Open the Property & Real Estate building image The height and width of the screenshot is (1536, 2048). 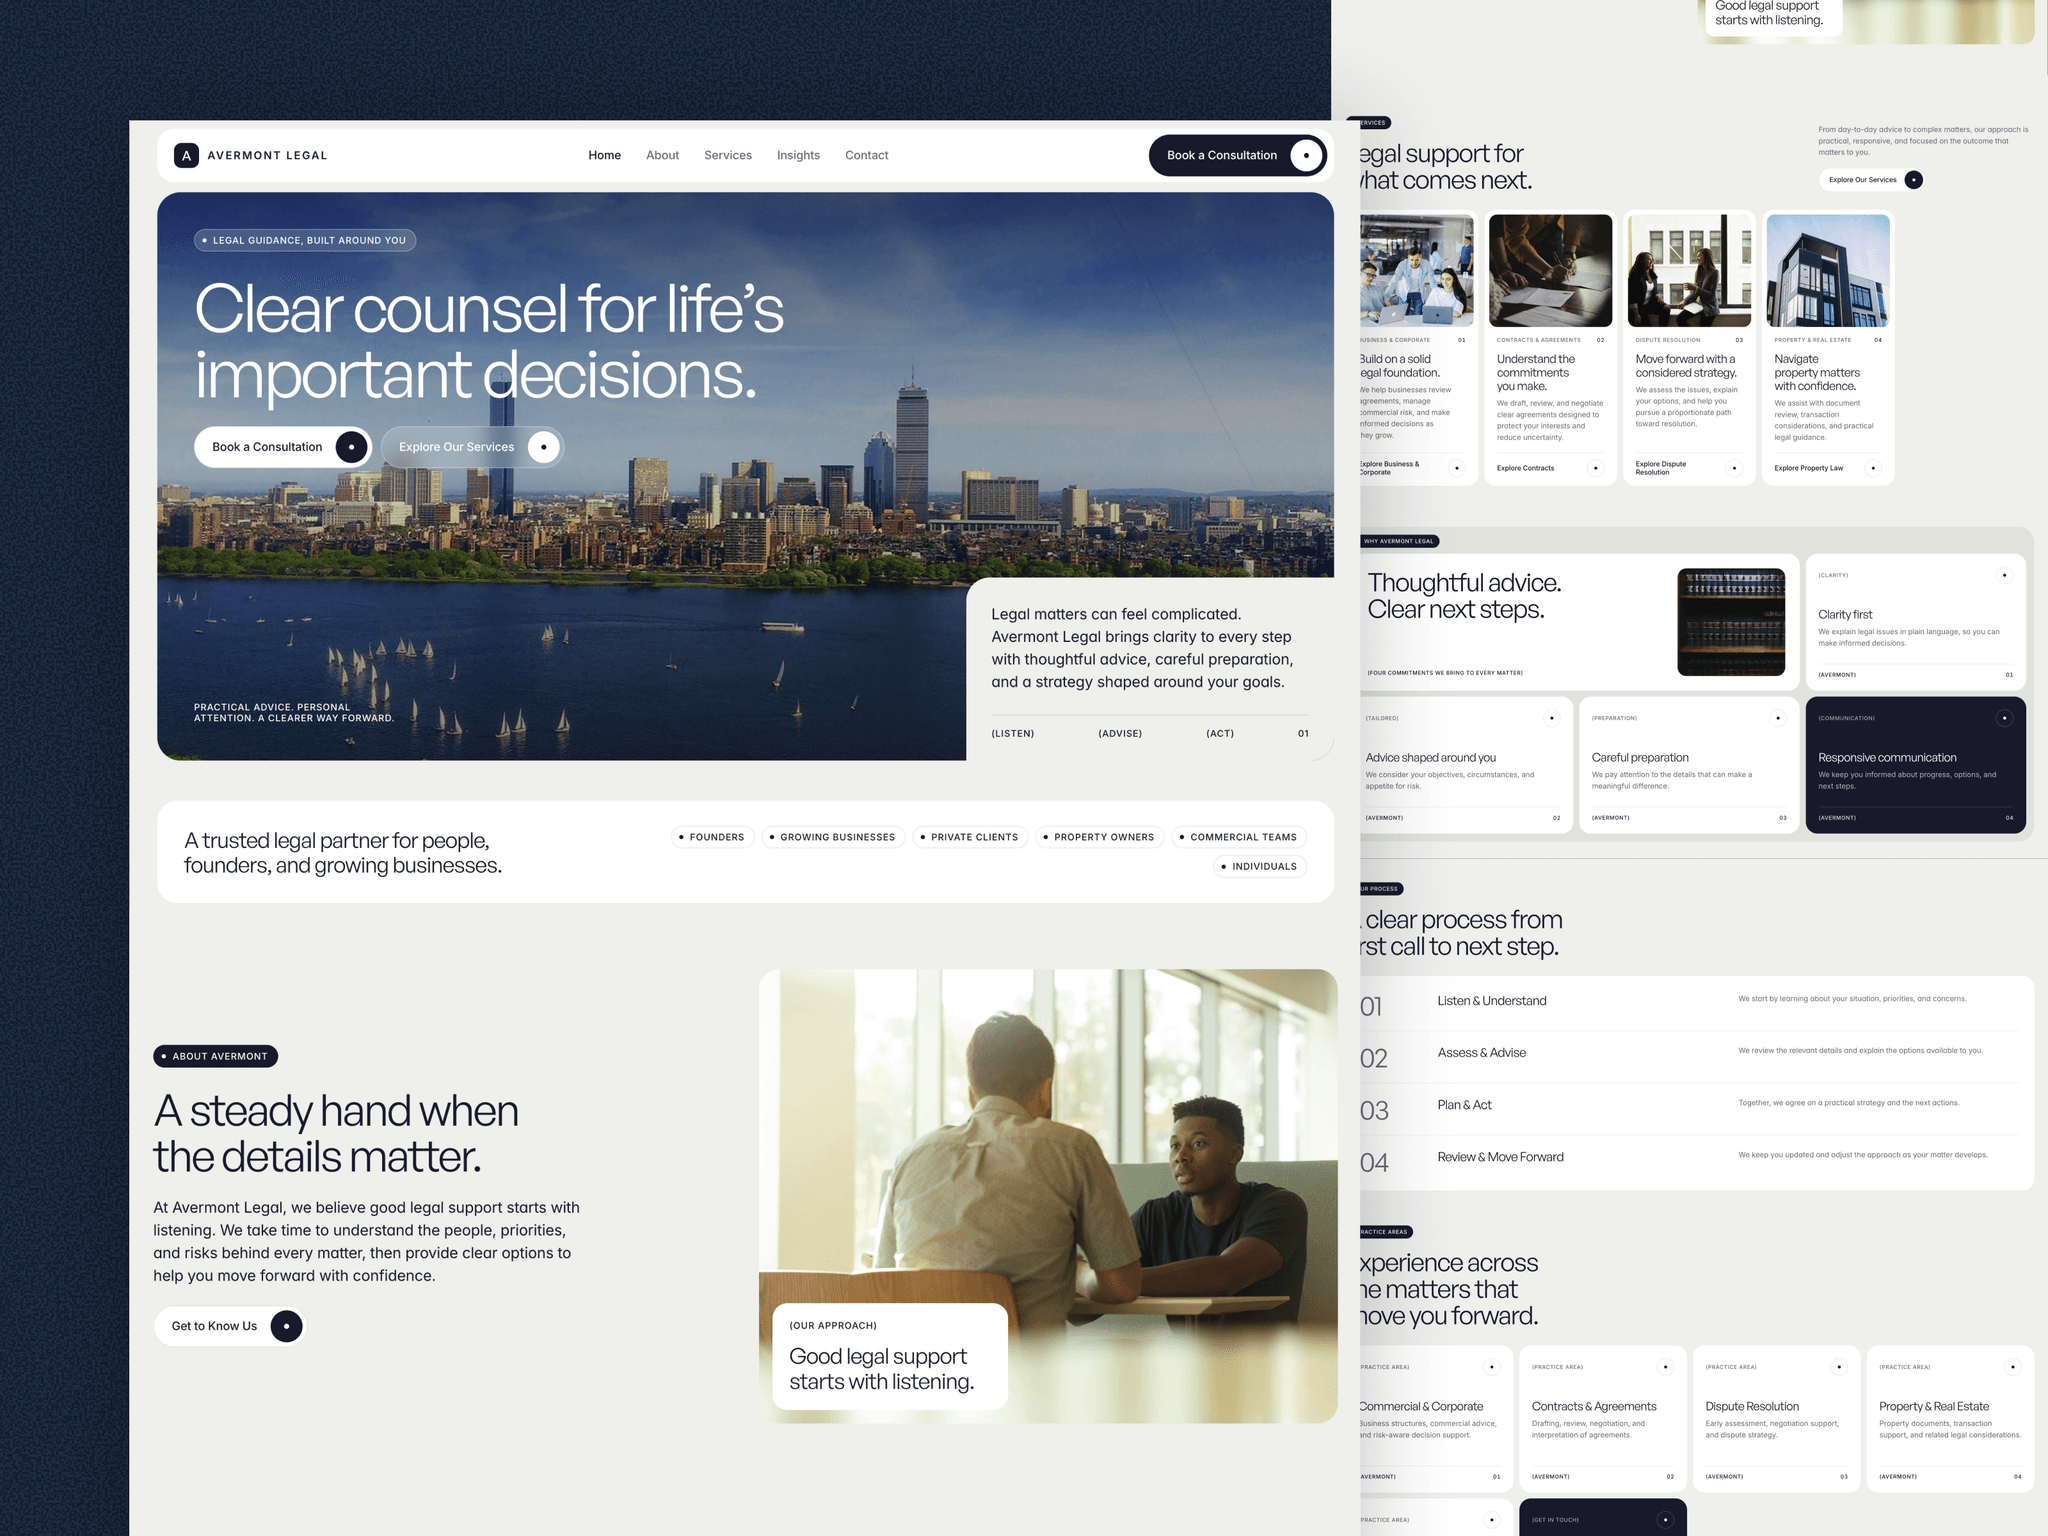click(x=1828, y=270)
